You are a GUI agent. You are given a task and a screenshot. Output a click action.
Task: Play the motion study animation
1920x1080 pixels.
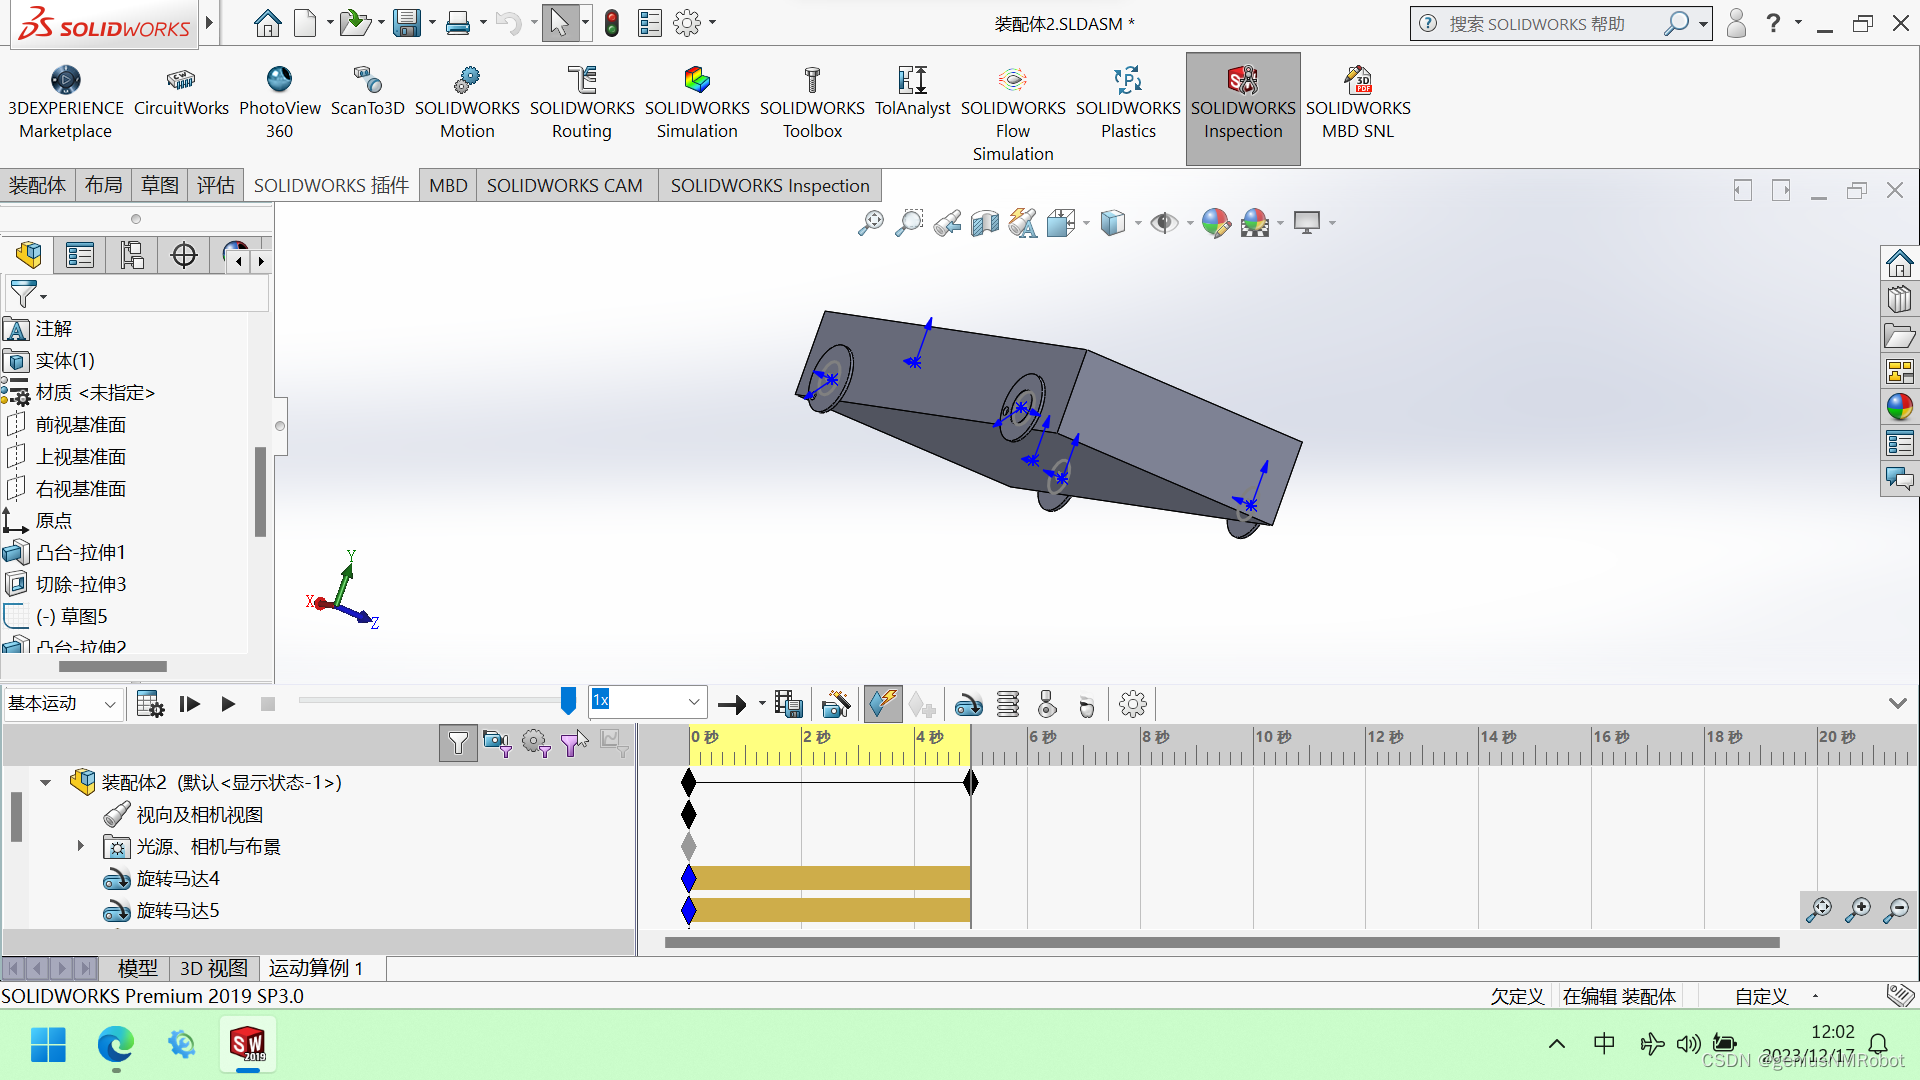(228, 704)
